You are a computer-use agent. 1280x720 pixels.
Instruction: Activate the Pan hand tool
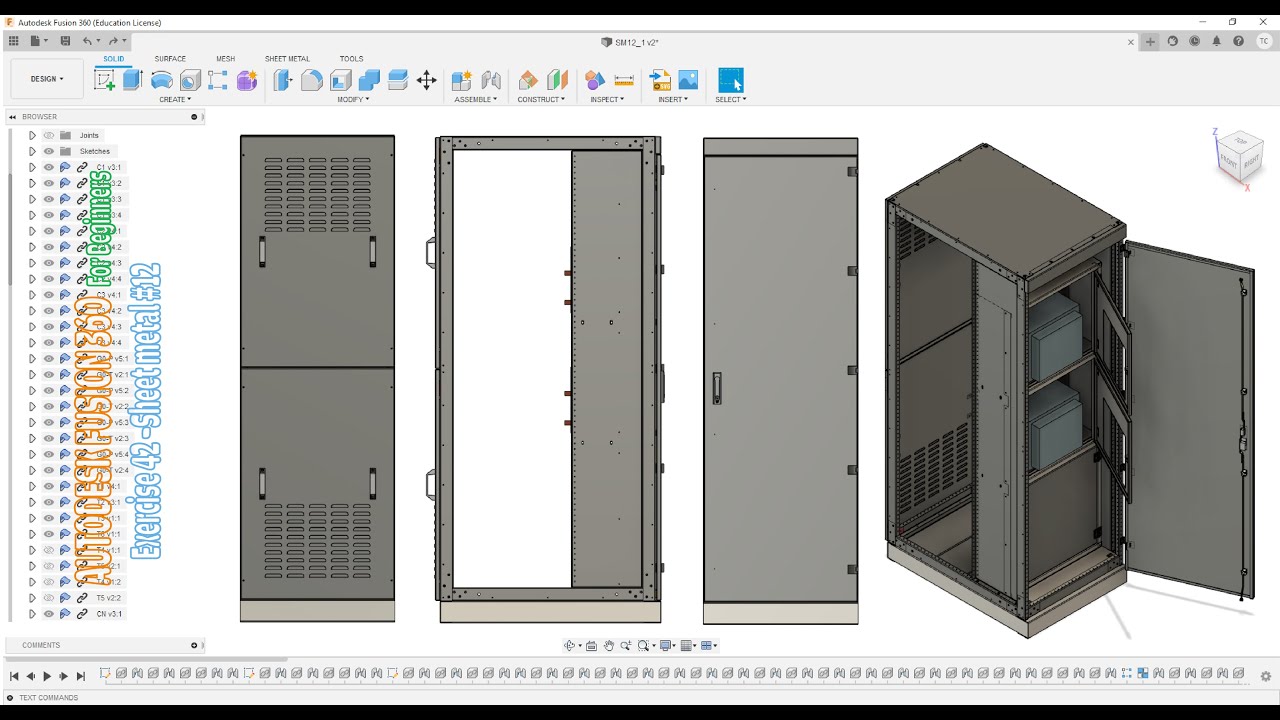[x=608, y=646]
